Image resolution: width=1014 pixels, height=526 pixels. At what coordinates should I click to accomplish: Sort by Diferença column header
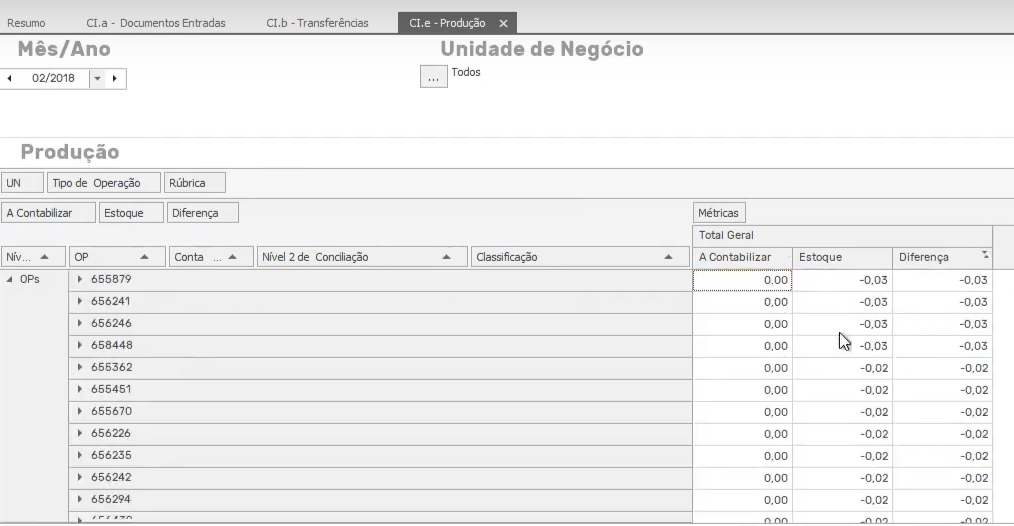(x=943, y=257)
